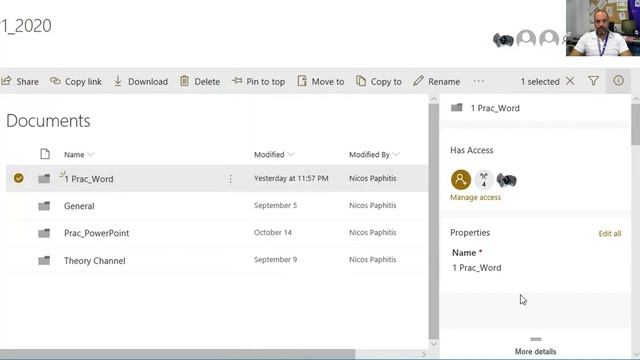Click dark avatar picture under Has Access
This screenshot has height=360, width=640.
point(507,180)
